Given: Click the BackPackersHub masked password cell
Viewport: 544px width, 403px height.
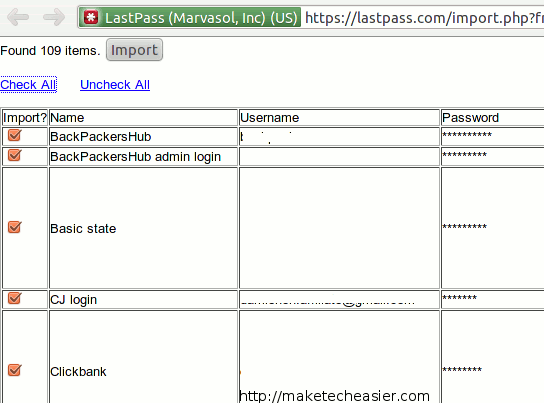Looking at the screenshot, I should point(493,137).
